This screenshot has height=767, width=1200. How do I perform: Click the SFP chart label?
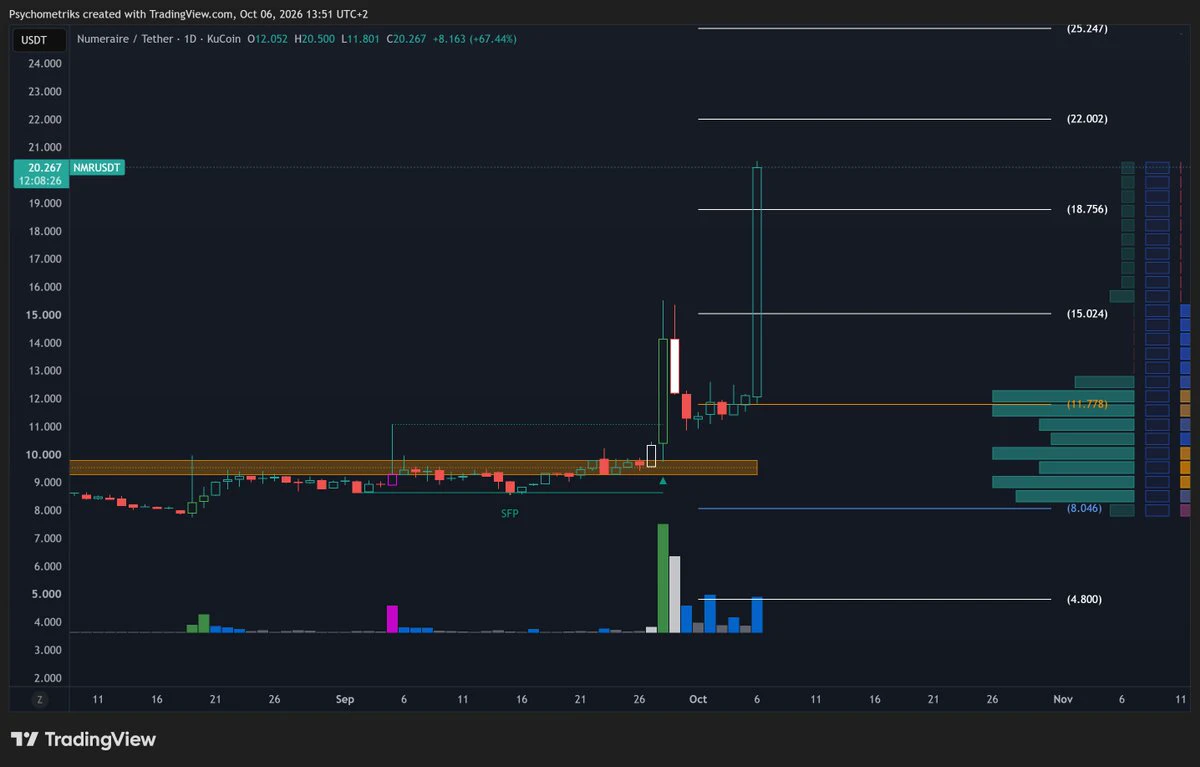point(510,513)
